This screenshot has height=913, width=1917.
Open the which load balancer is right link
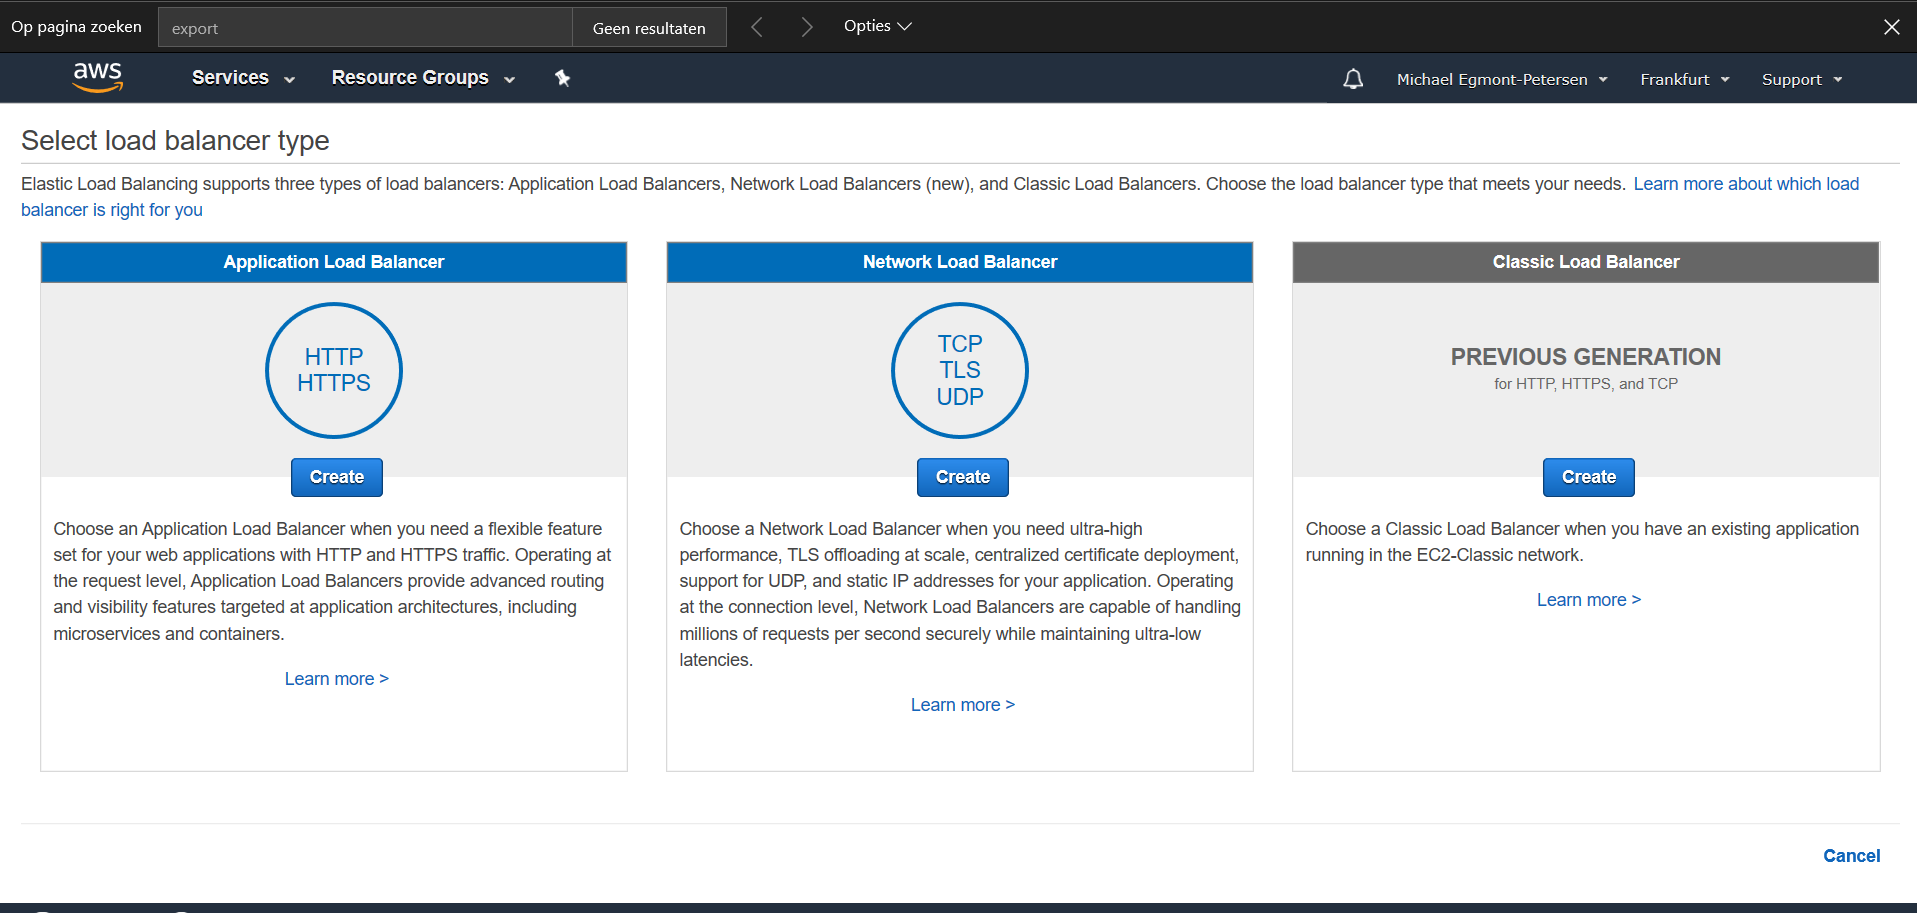1746,184
